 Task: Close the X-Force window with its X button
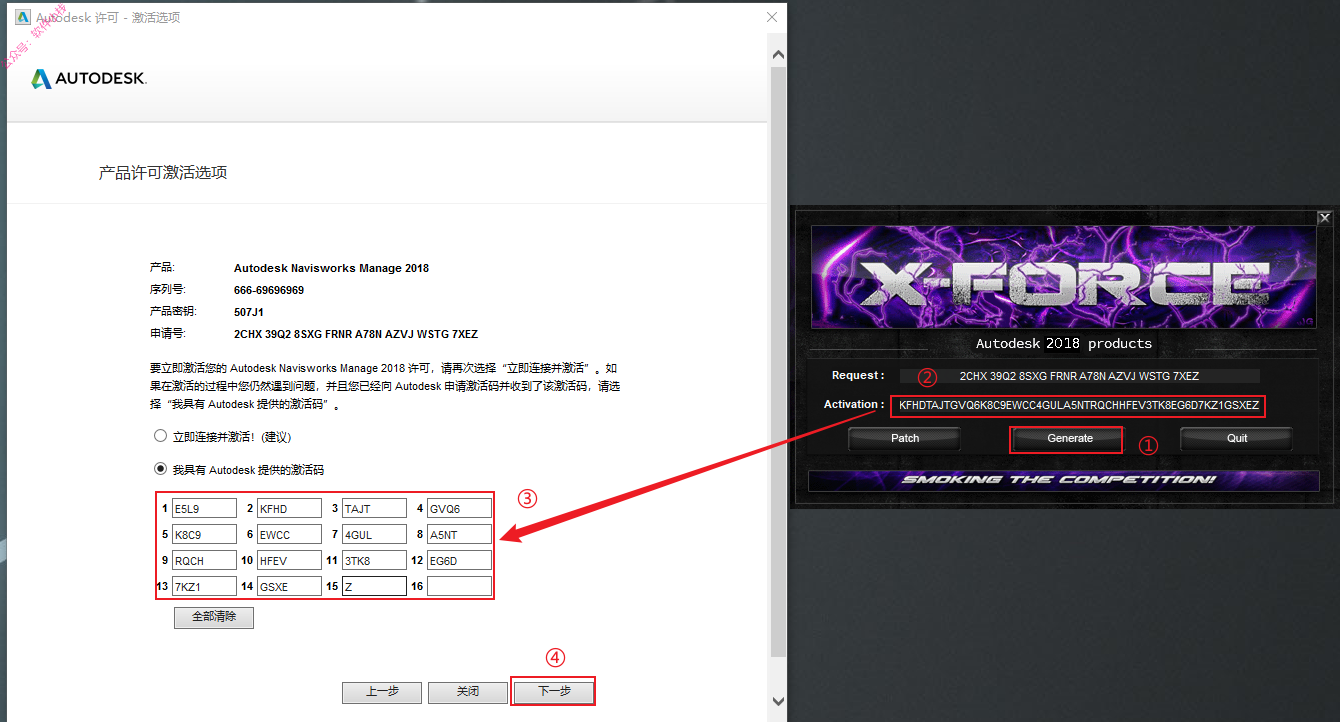(1324, 217)
